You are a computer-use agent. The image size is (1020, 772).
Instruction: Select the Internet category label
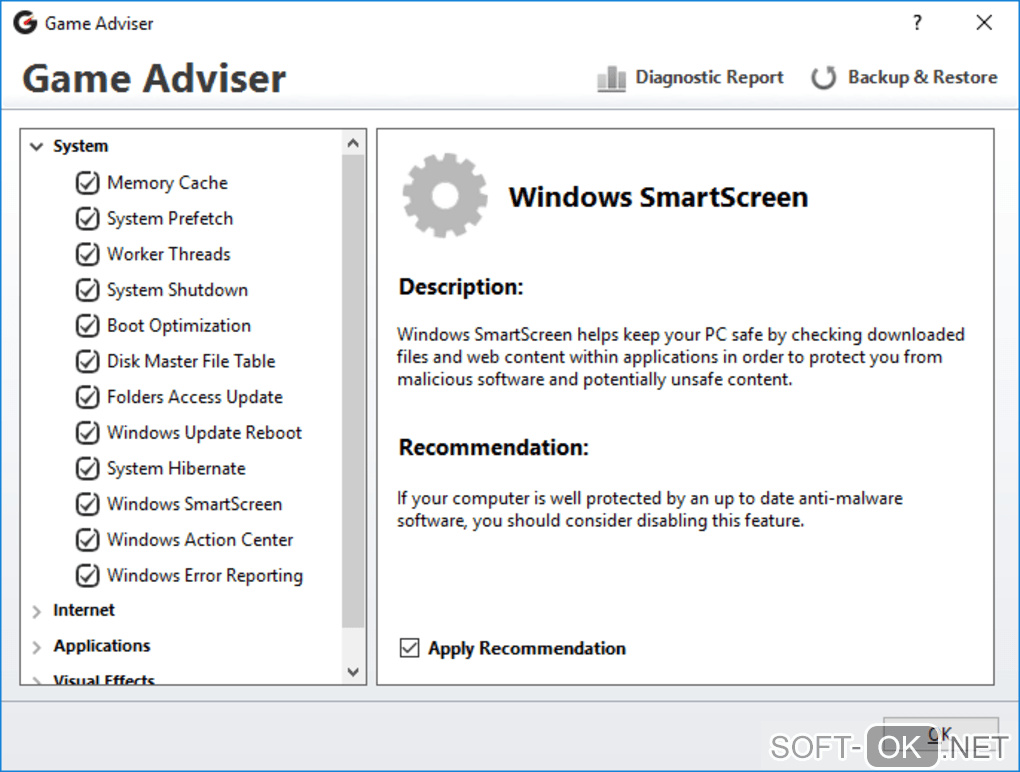[84, 610]
